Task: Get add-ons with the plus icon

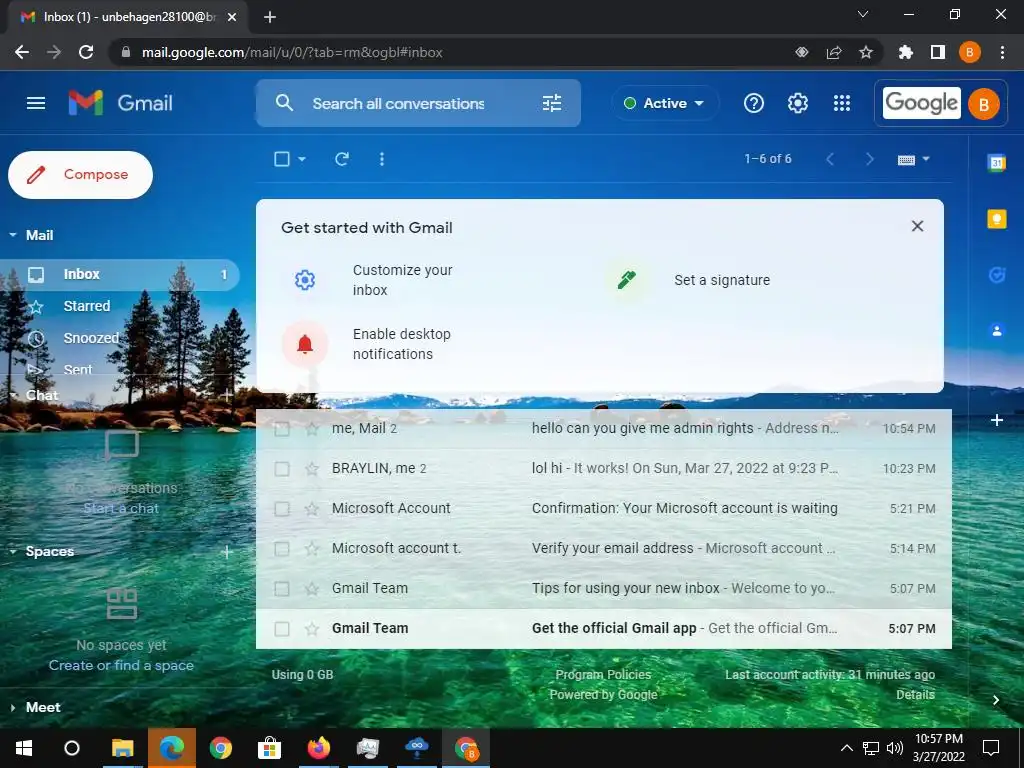Action: tap(997, 420)
